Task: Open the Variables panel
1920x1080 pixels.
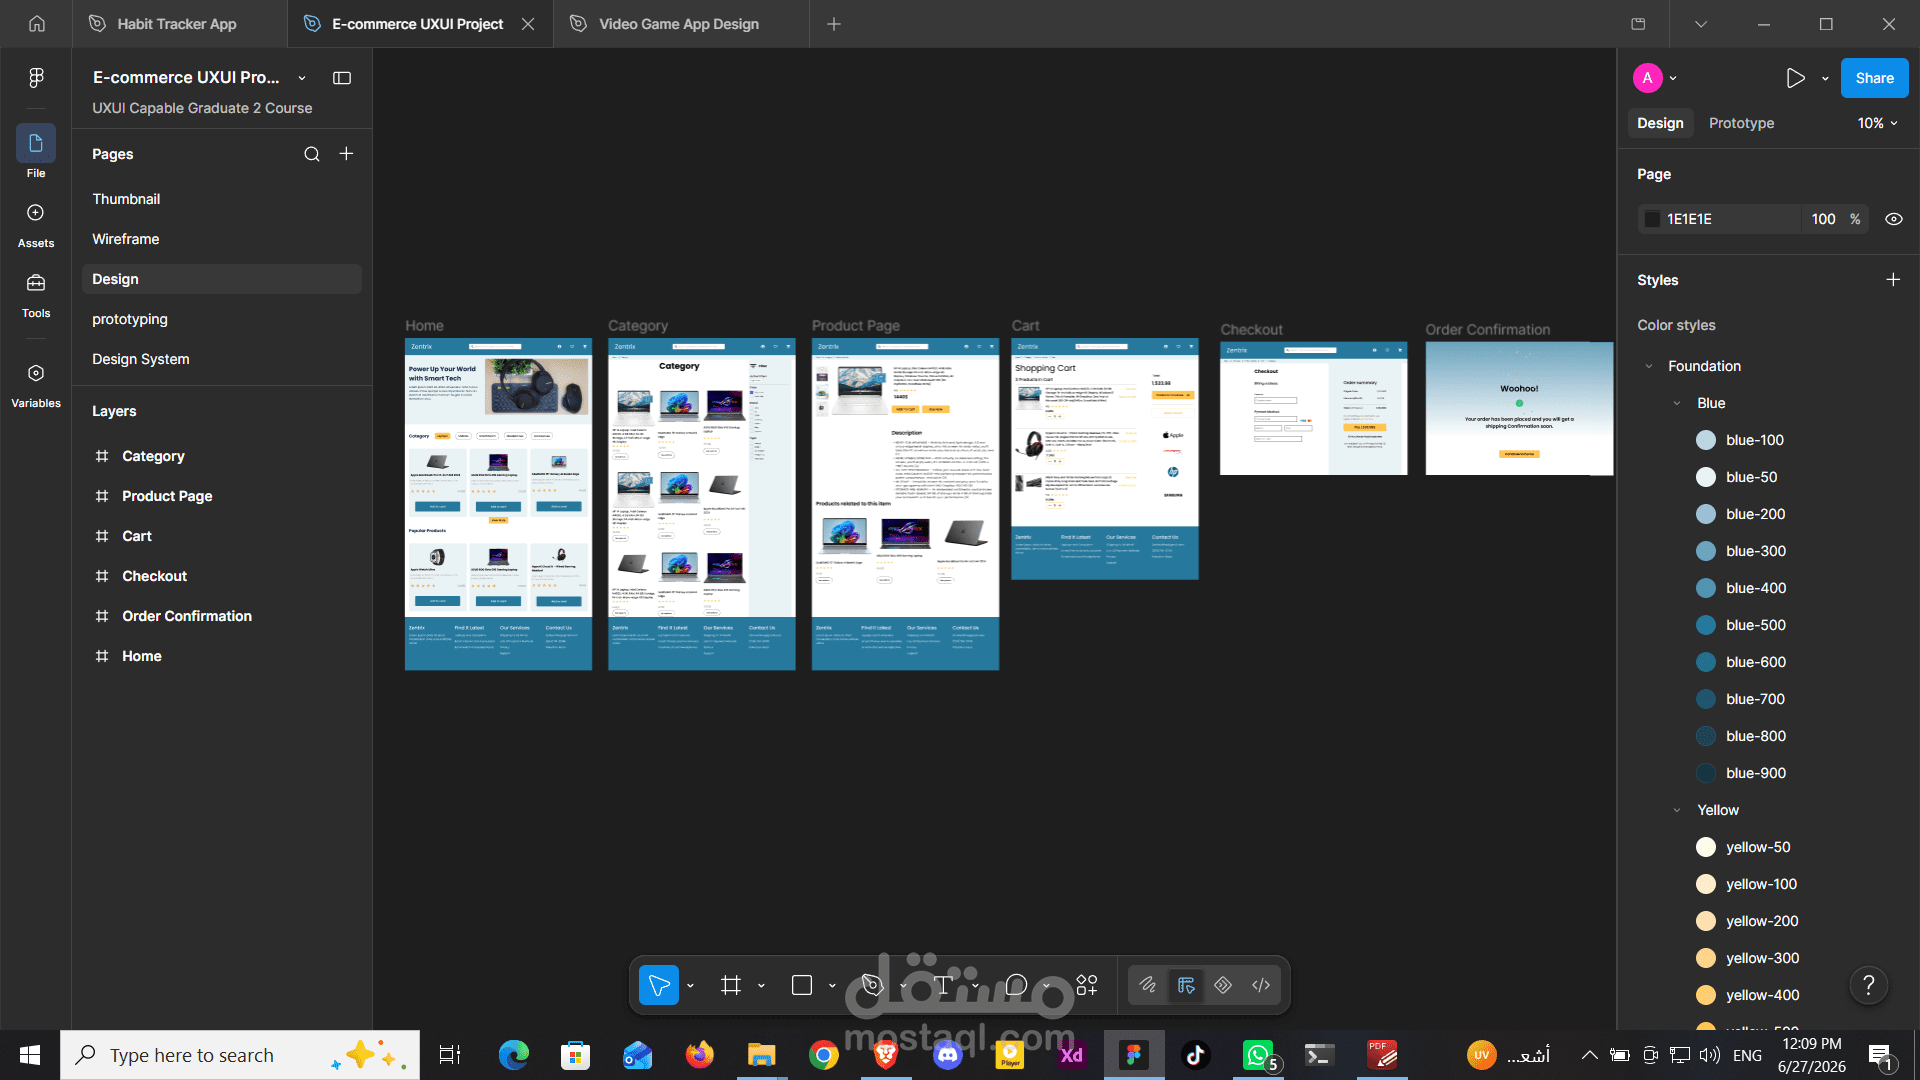Action: click(x=36, y=385)
